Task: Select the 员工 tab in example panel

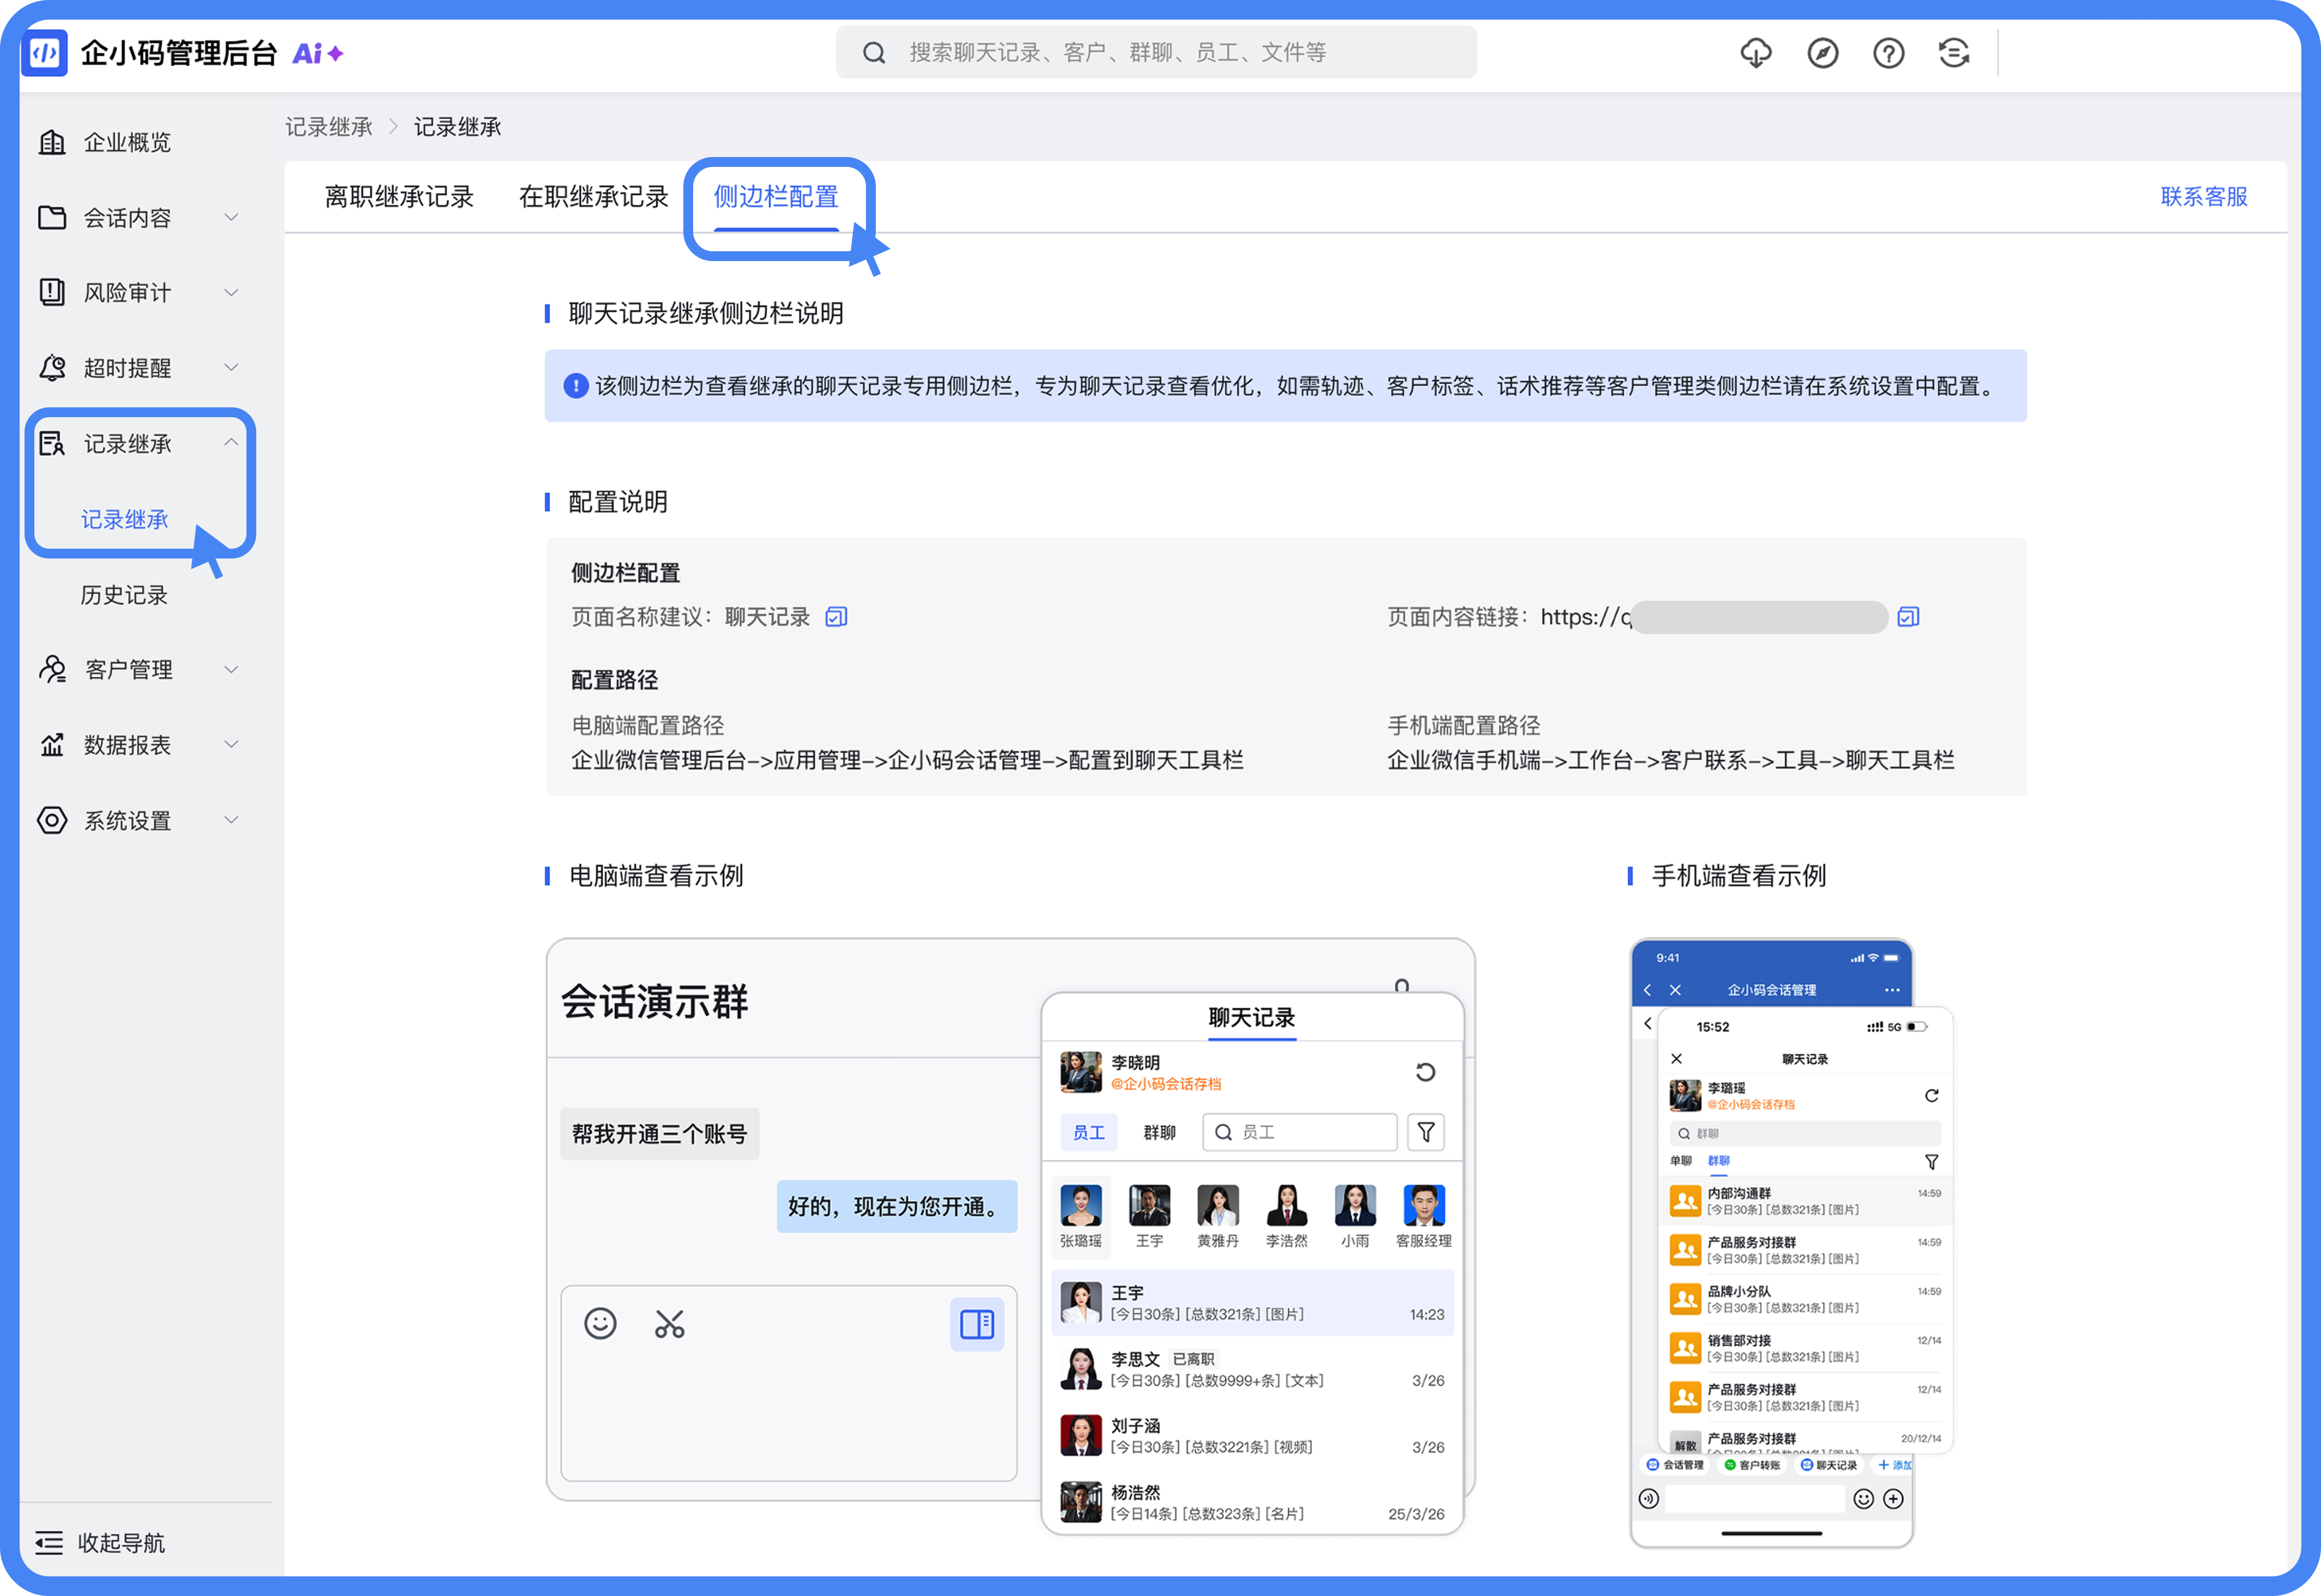Action: [1089, 1132]
